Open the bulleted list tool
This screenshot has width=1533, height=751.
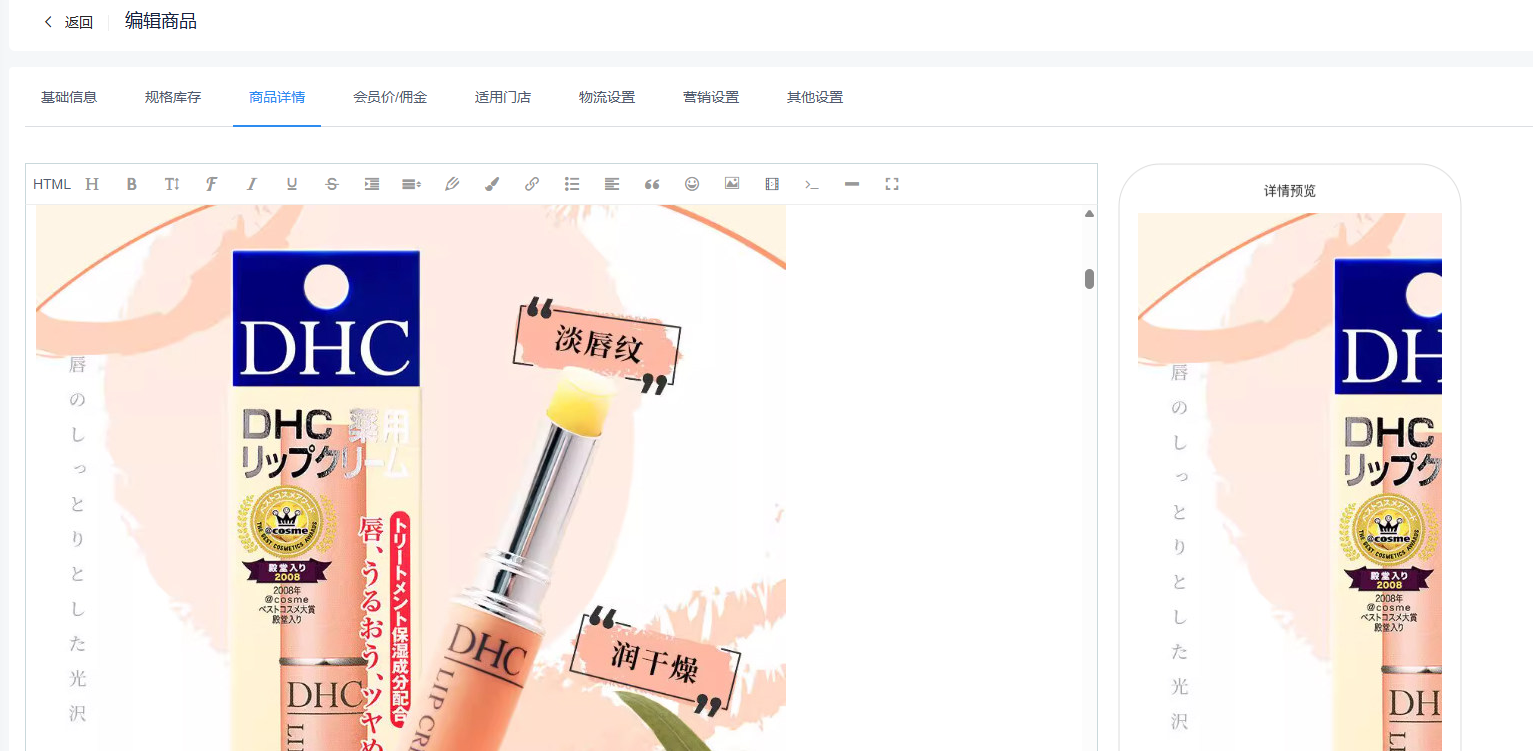tap(572, 184)
